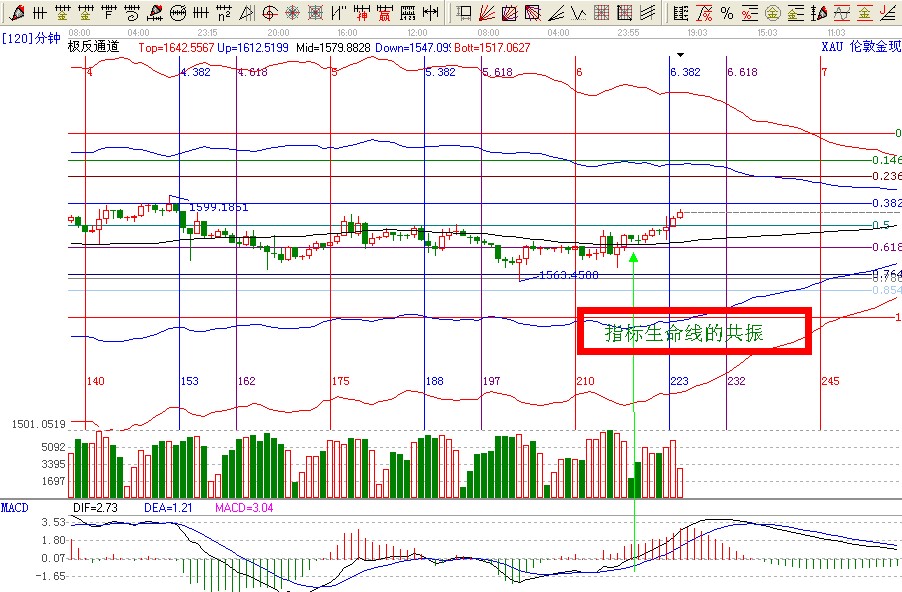The height and width of the screenshot is (592, 902).
Task: Select the red 指标生命线的共振 annotation box
Action: point(693,332)
